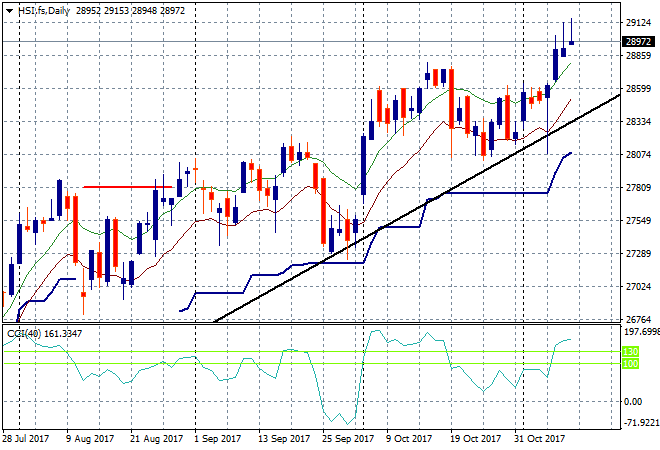Image resolution: width=660 pixels, height=450 pixels.
Task: Click the 0.00 CCI scale value
Action: pyautogui.click(x=633, y=401)
